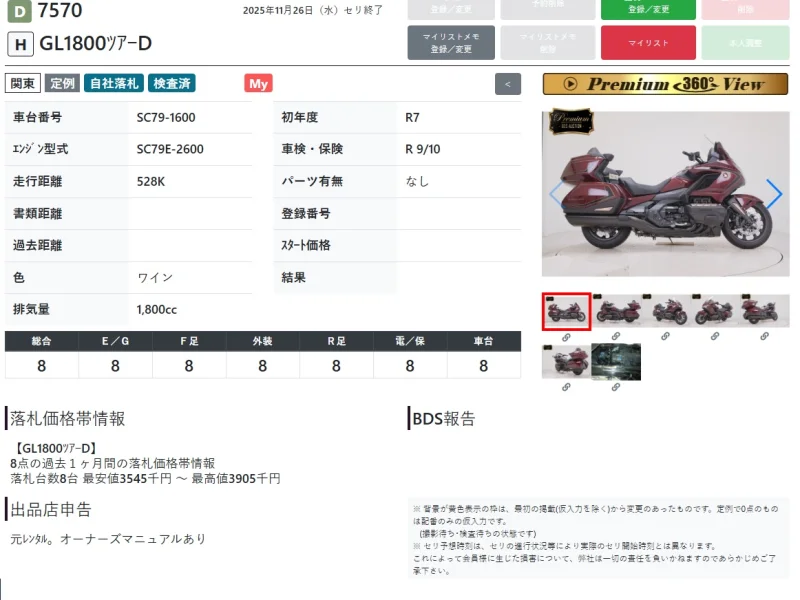800x600 pixels.
Task: Select the dark frame-number photo thumbnail
Action: click(616, 362)
